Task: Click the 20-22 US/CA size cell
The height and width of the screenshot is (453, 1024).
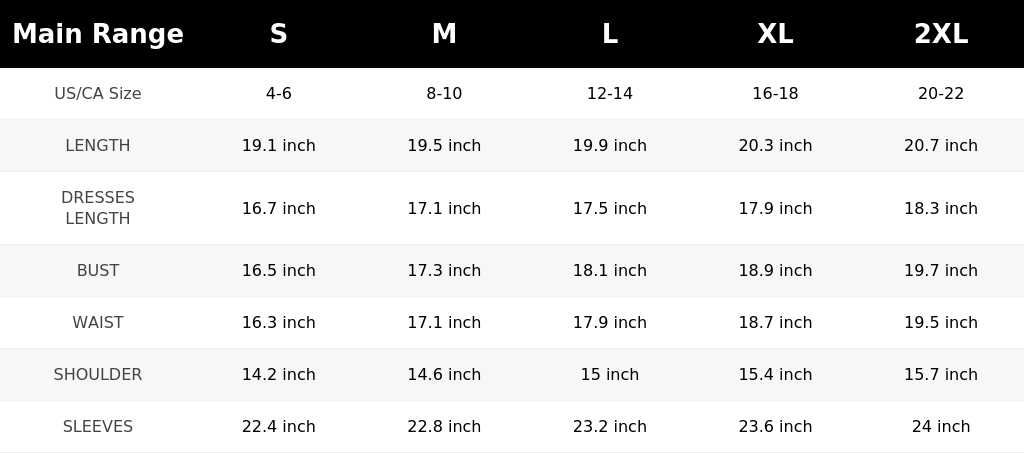Action: pyautogui.click(x=941, y=93)
